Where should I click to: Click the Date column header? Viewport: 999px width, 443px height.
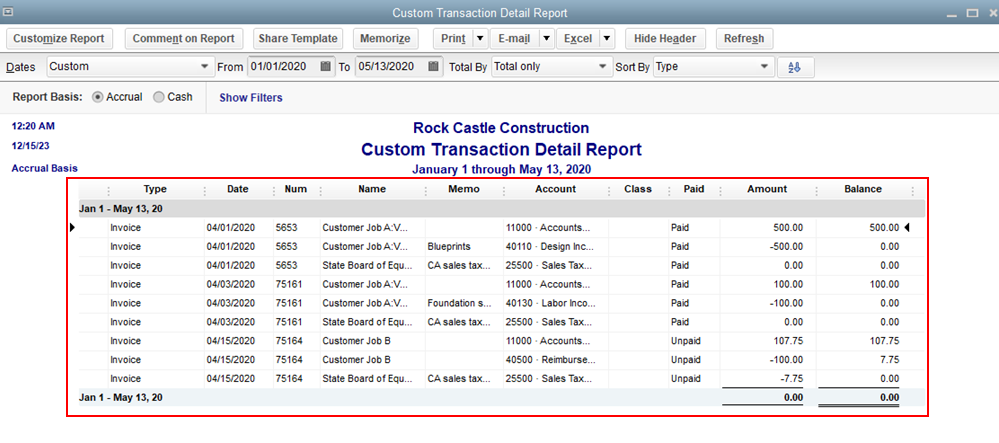click(238, 189)
